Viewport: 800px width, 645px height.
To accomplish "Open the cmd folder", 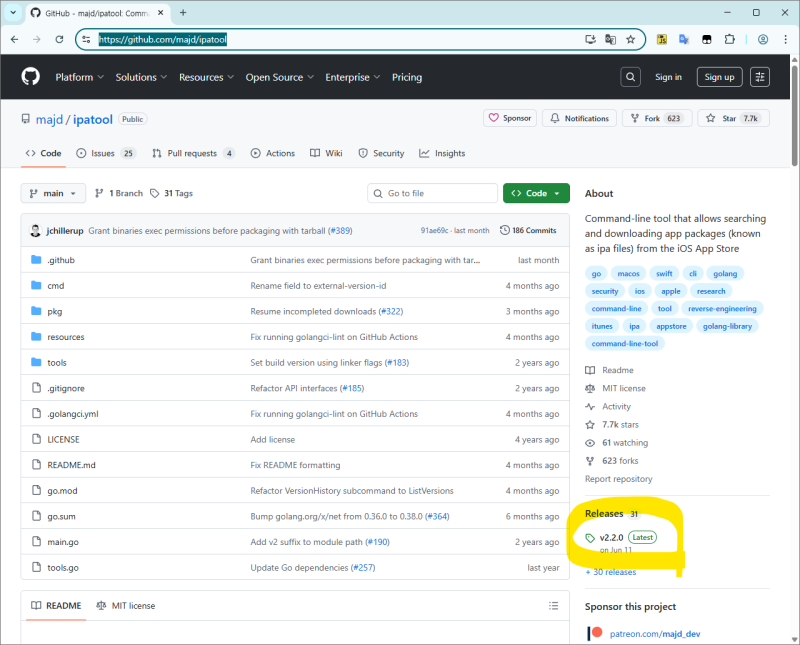I will tap(56, 286).
